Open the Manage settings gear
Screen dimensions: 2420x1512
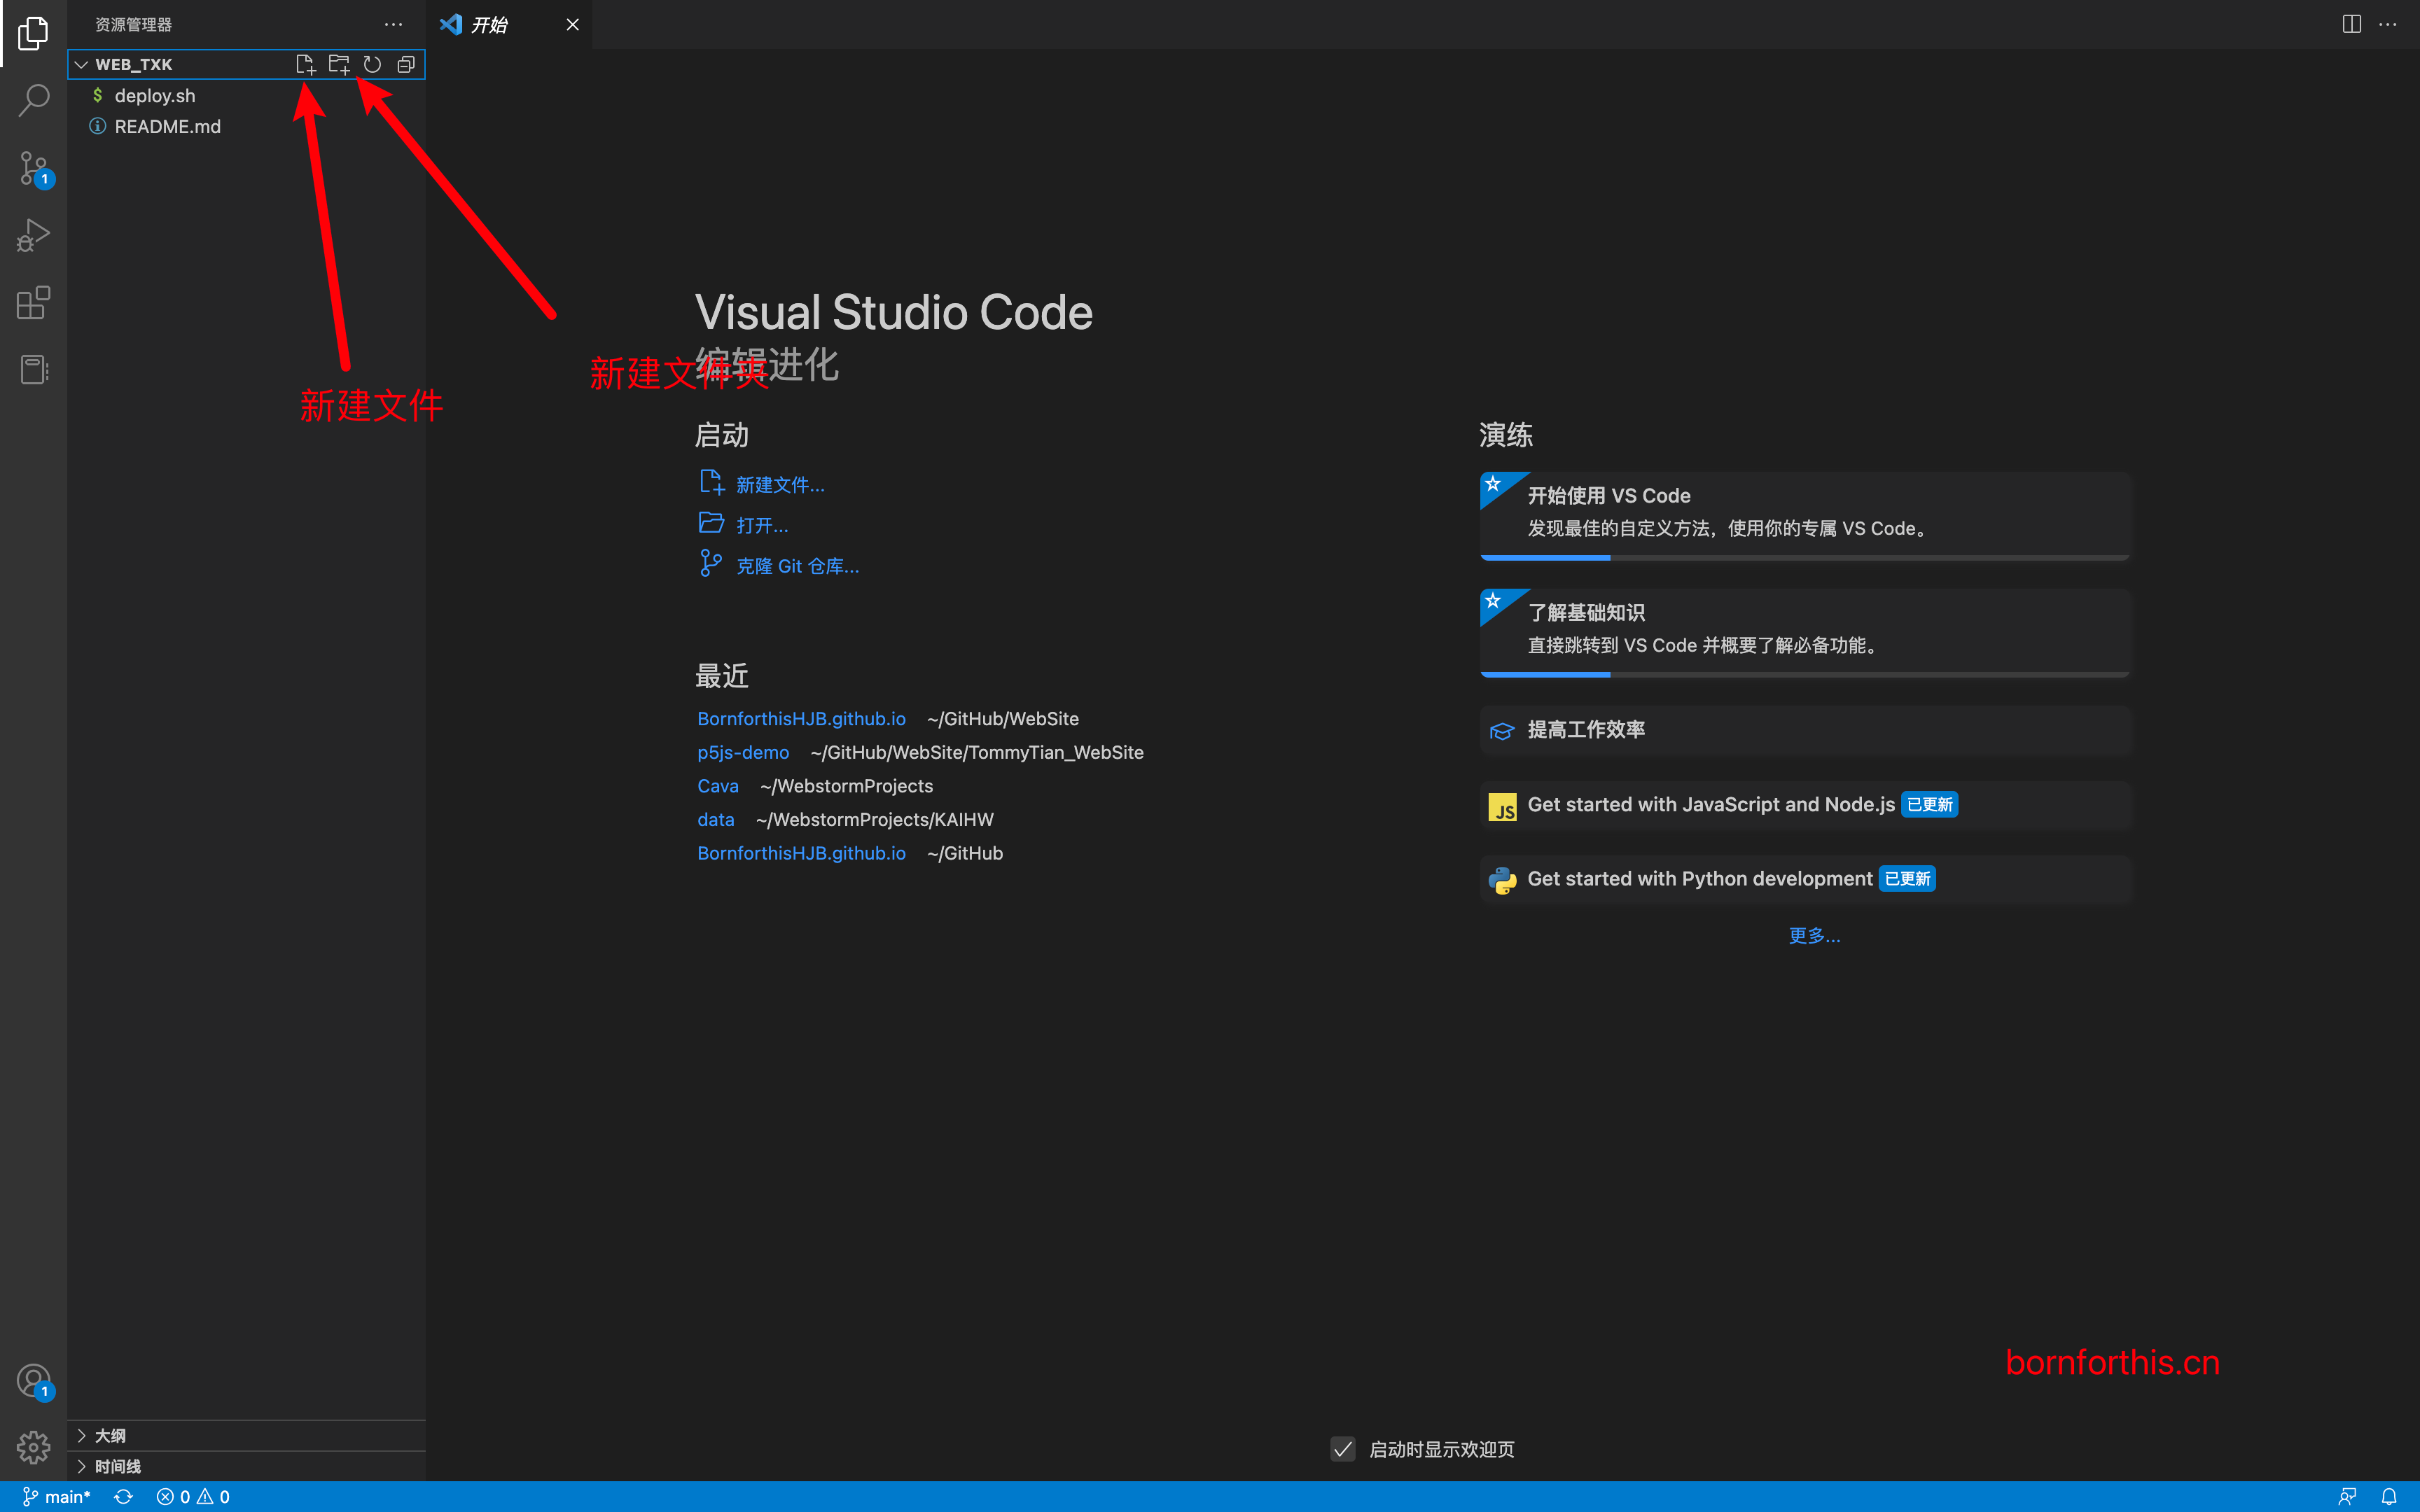(33, 1446)
